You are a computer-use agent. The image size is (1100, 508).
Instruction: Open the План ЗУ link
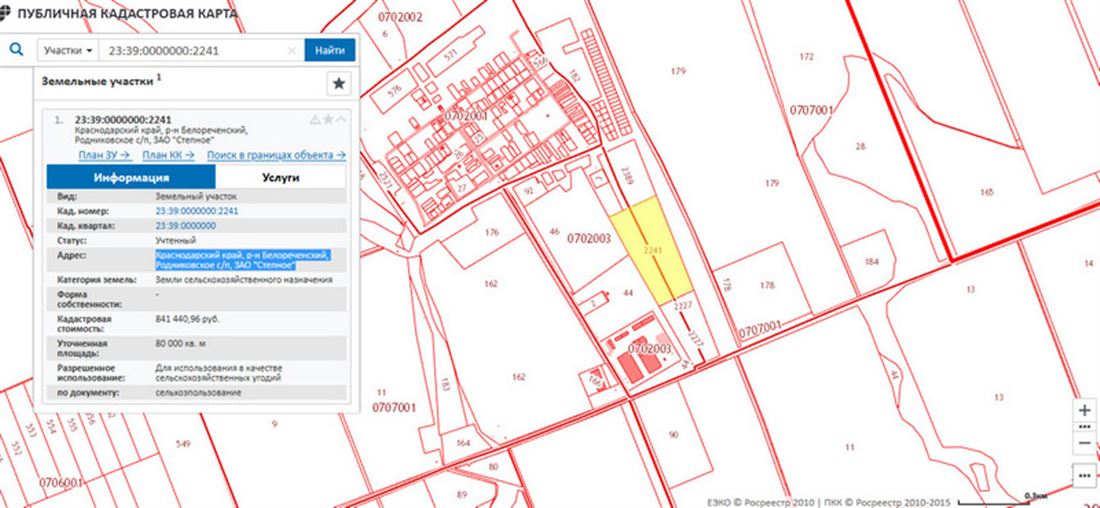(104, 155)
